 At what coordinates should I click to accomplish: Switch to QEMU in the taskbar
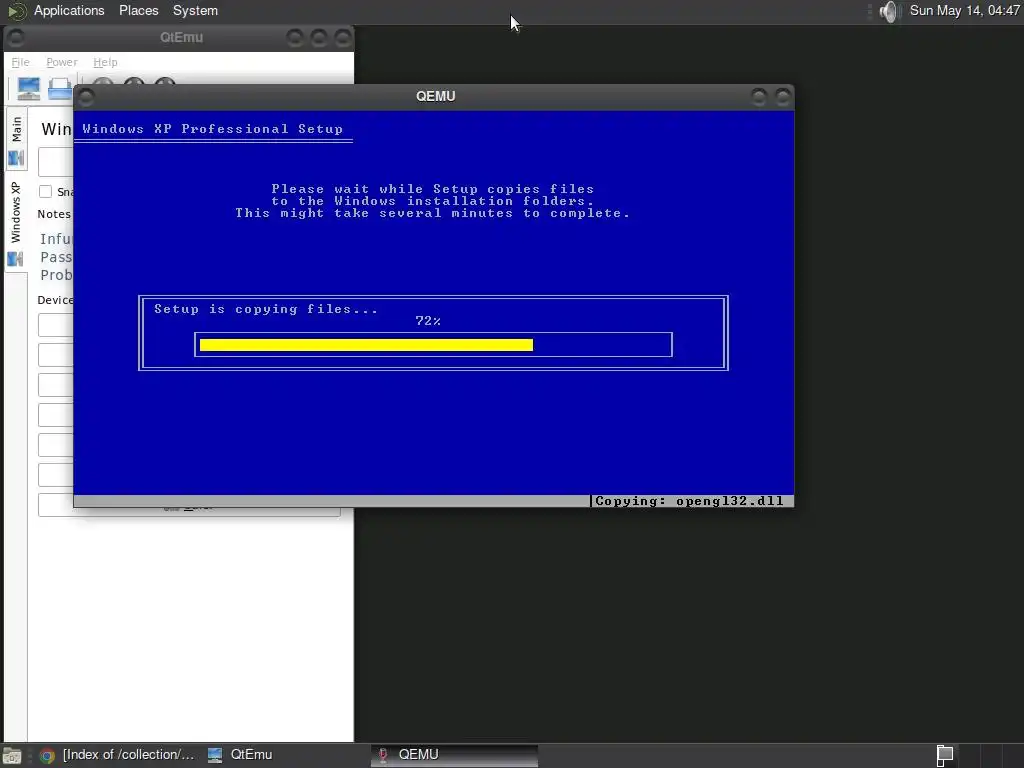pyautogui.click(x=455, y=755)
